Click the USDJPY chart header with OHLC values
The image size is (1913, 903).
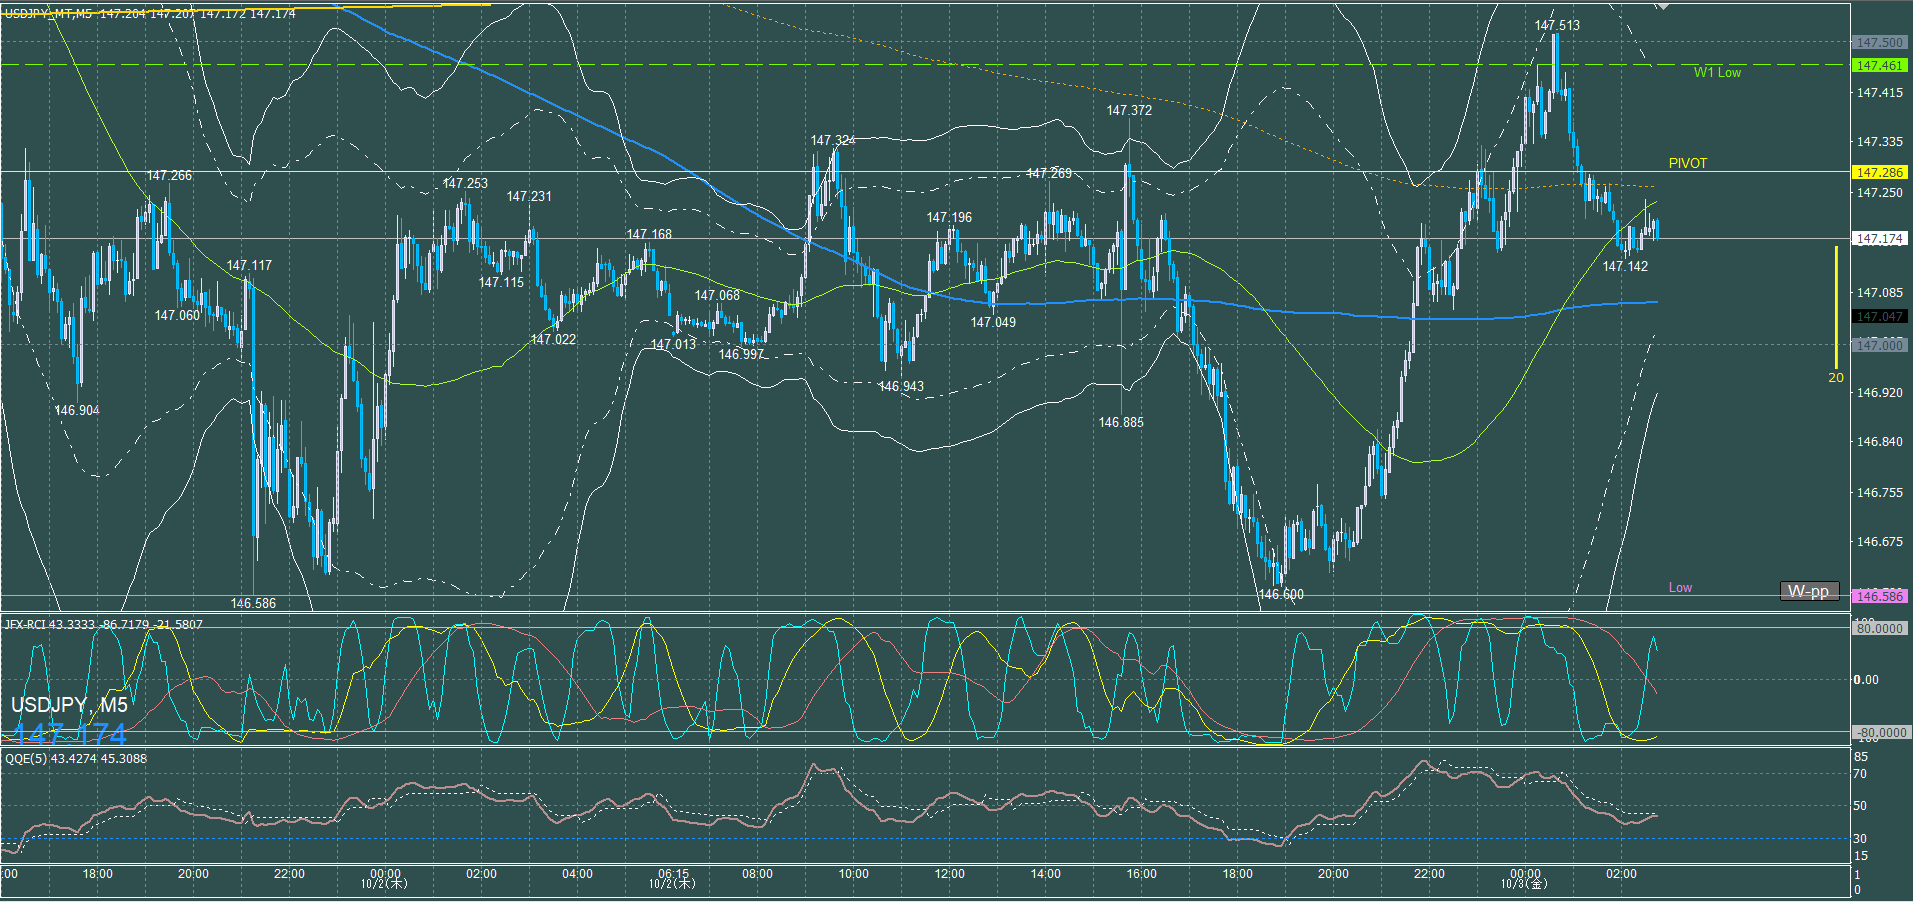150,14
